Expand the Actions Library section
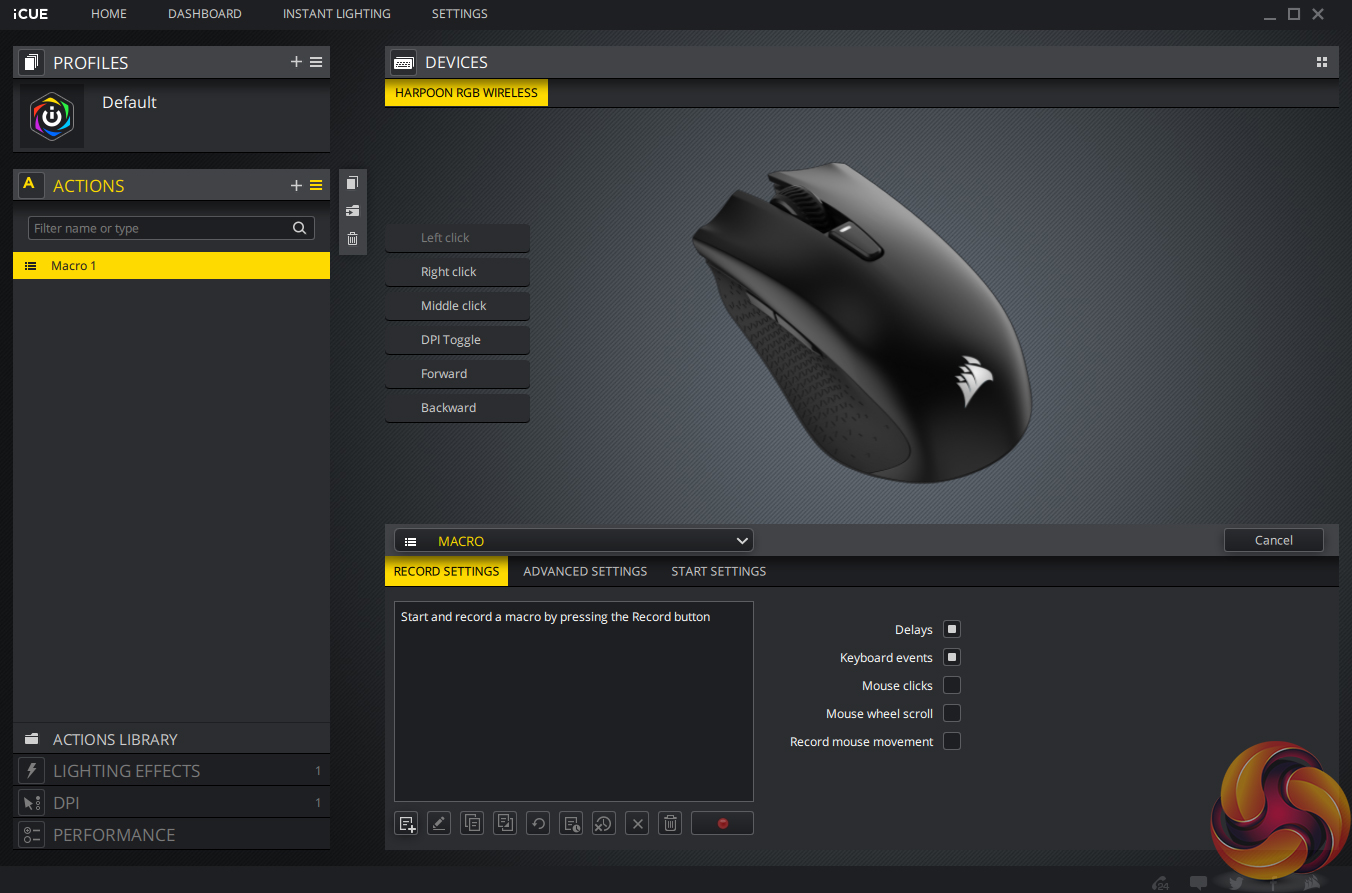The image size is (1352, 893). point(171,739)
